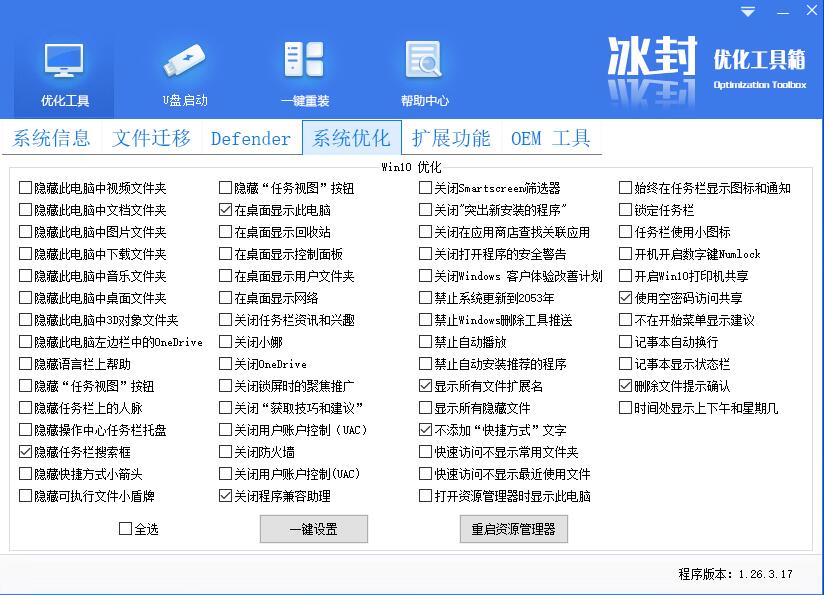Switch to the 系统信息 tab
Image resolution: width=824 pixels, height=595 pixels.
click(x=52, y=138)
